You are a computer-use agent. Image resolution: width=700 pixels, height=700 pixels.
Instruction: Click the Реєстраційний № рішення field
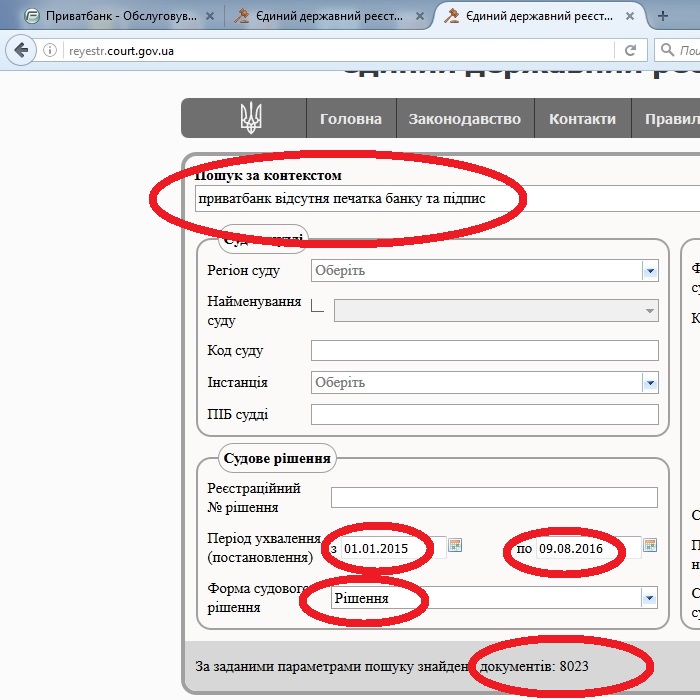click(x=494, y=497)
